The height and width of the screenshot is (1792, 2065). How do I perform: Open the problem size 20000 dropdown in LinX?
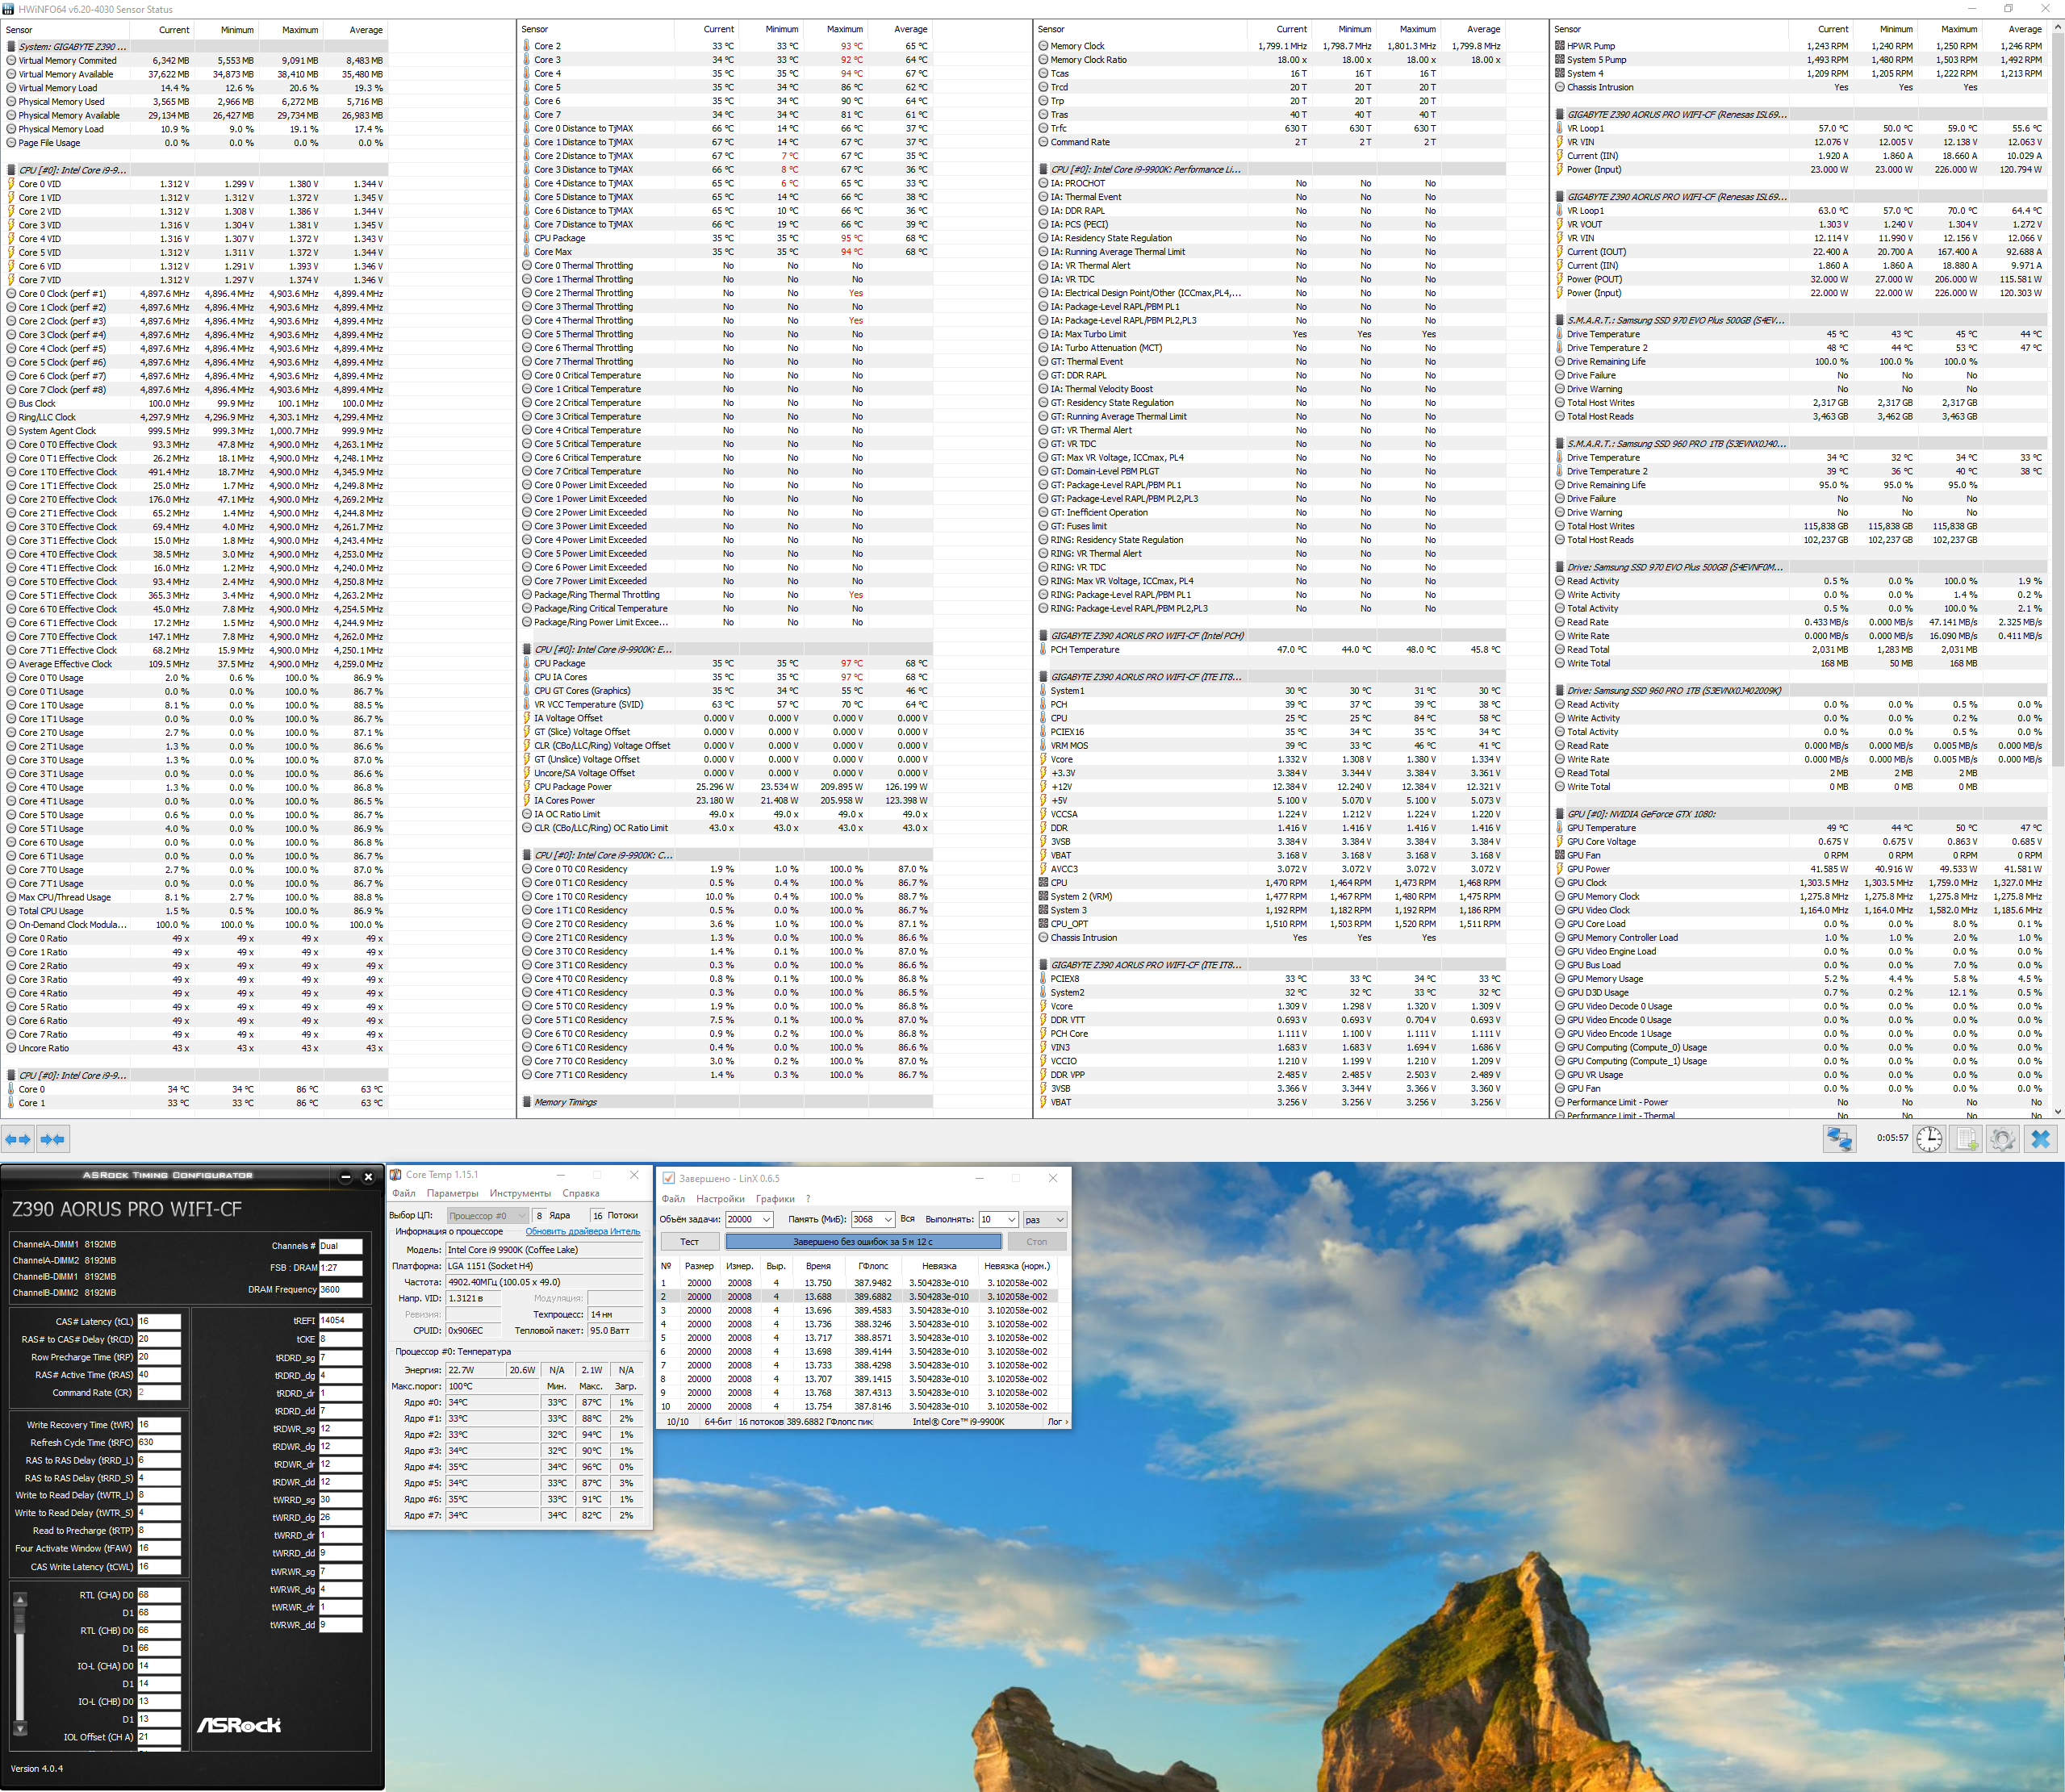pos(766,1220)
